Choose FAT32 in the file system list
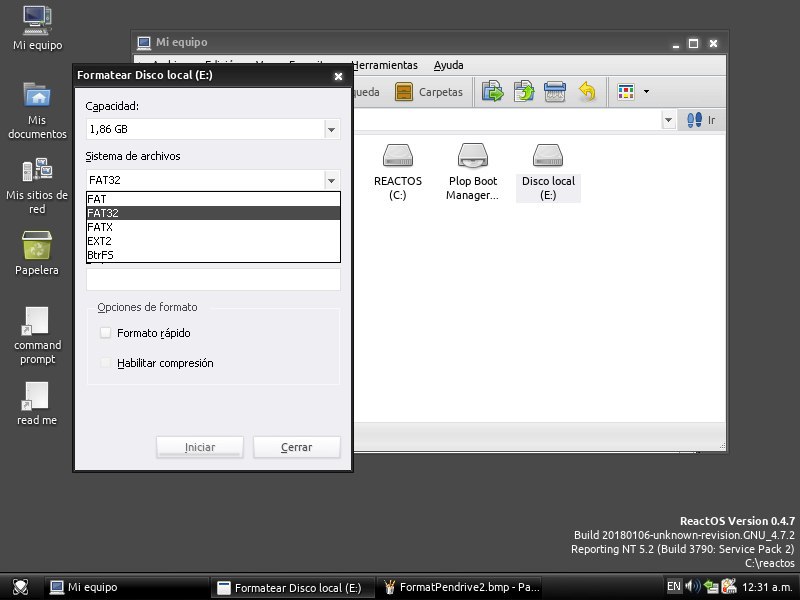 pos(213,213)
